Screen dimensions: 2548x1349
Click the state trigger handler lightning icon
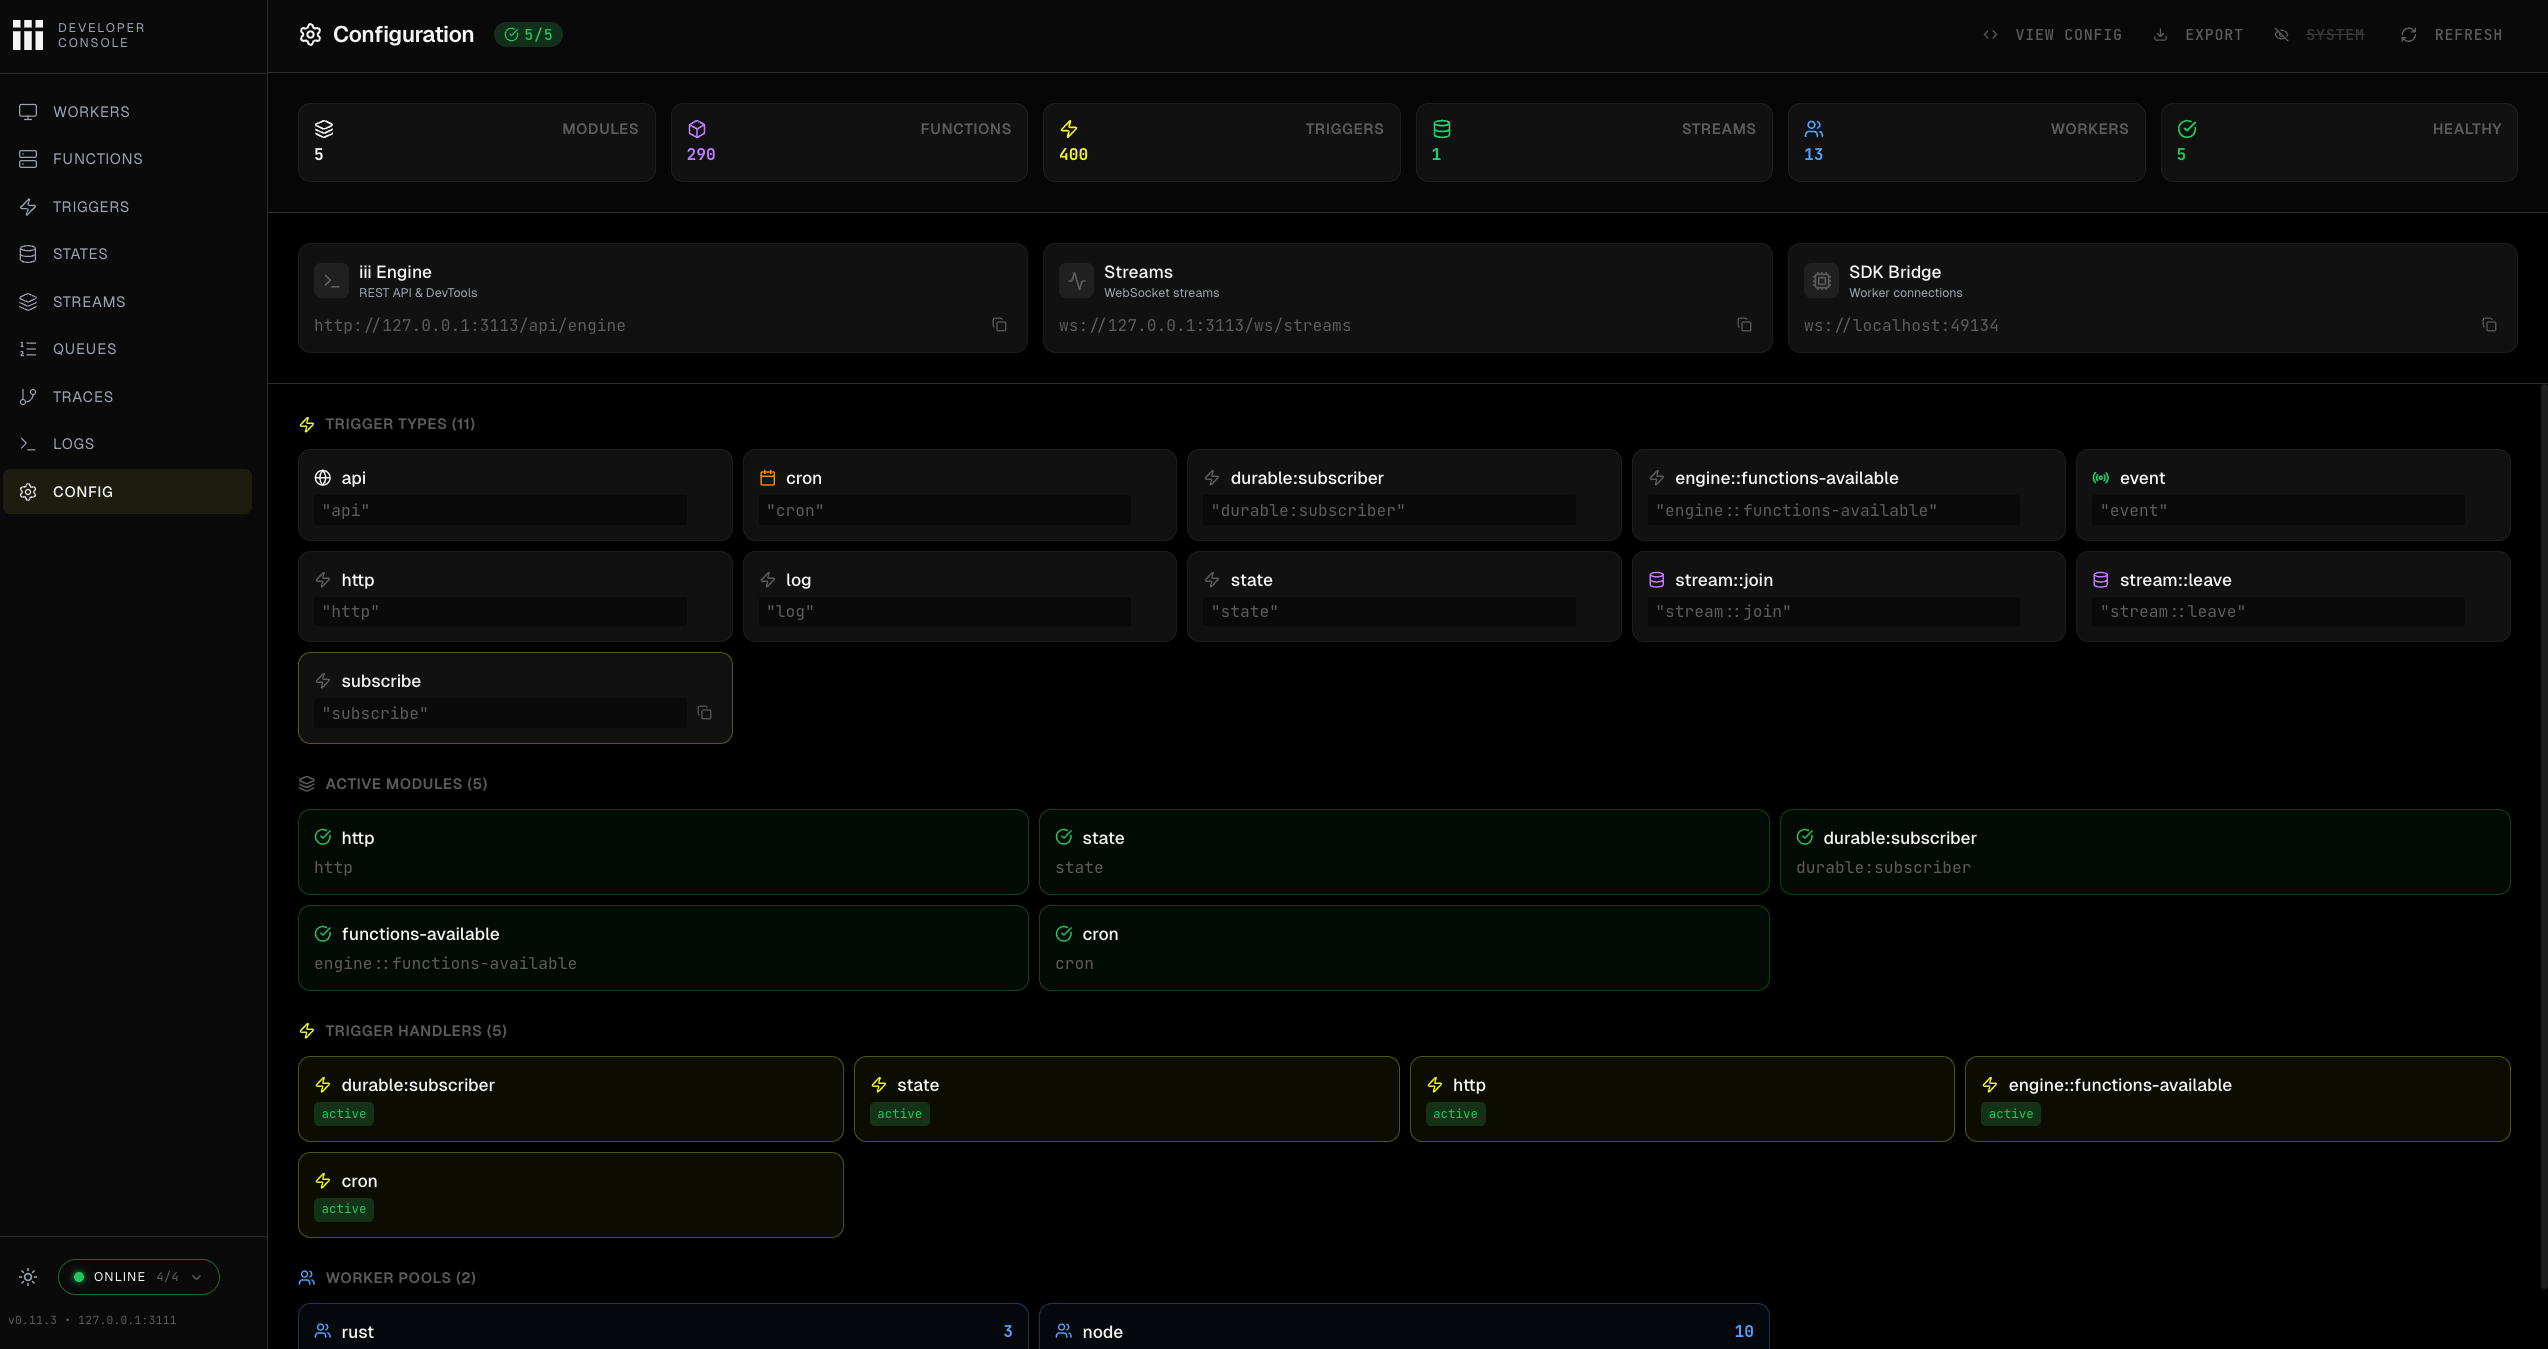tap(879, 1085)
